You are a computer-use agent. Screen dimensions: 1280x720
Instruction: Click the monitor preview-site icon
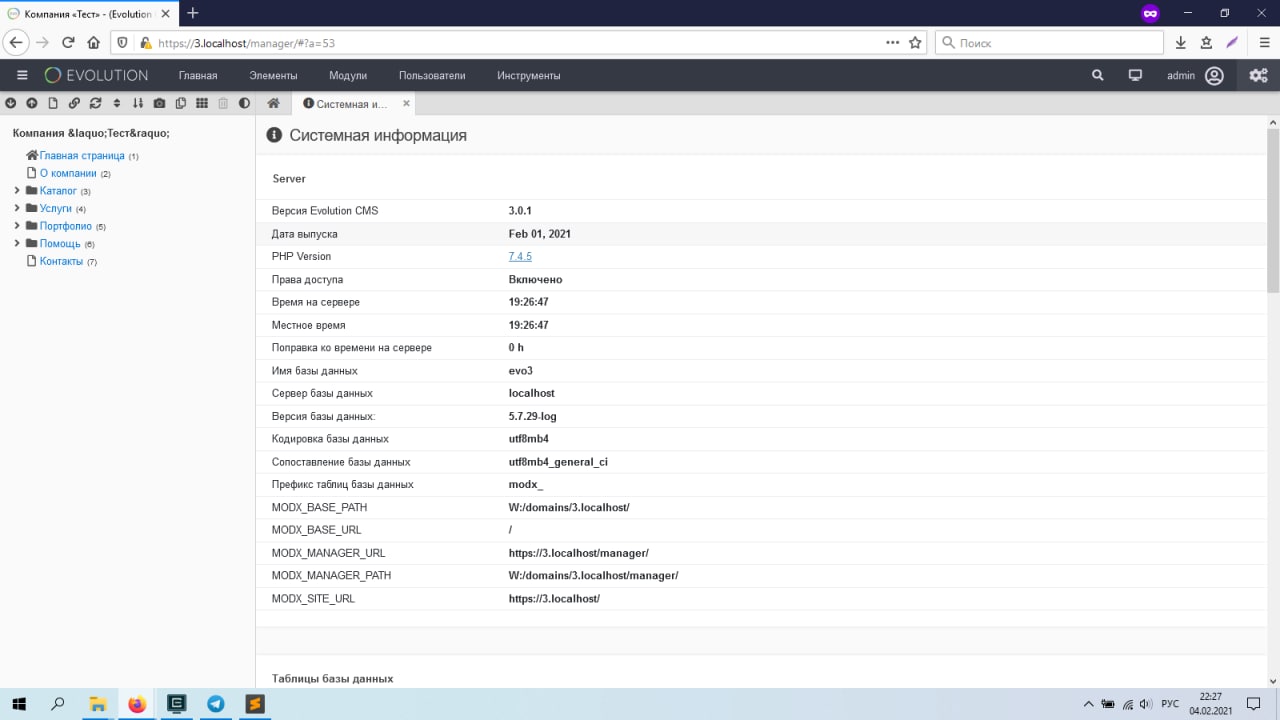[1135, 75]
